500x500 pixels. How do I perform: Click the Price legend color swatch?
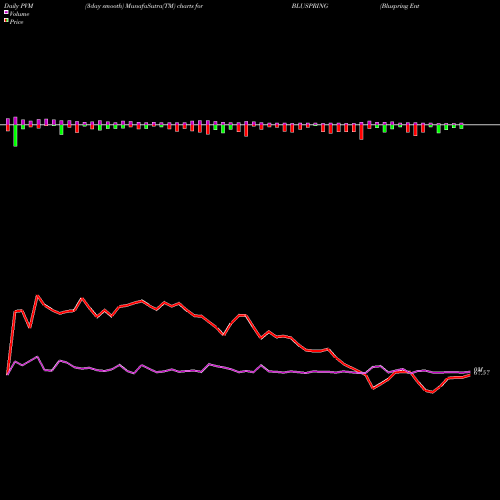(x=6, y=21)
